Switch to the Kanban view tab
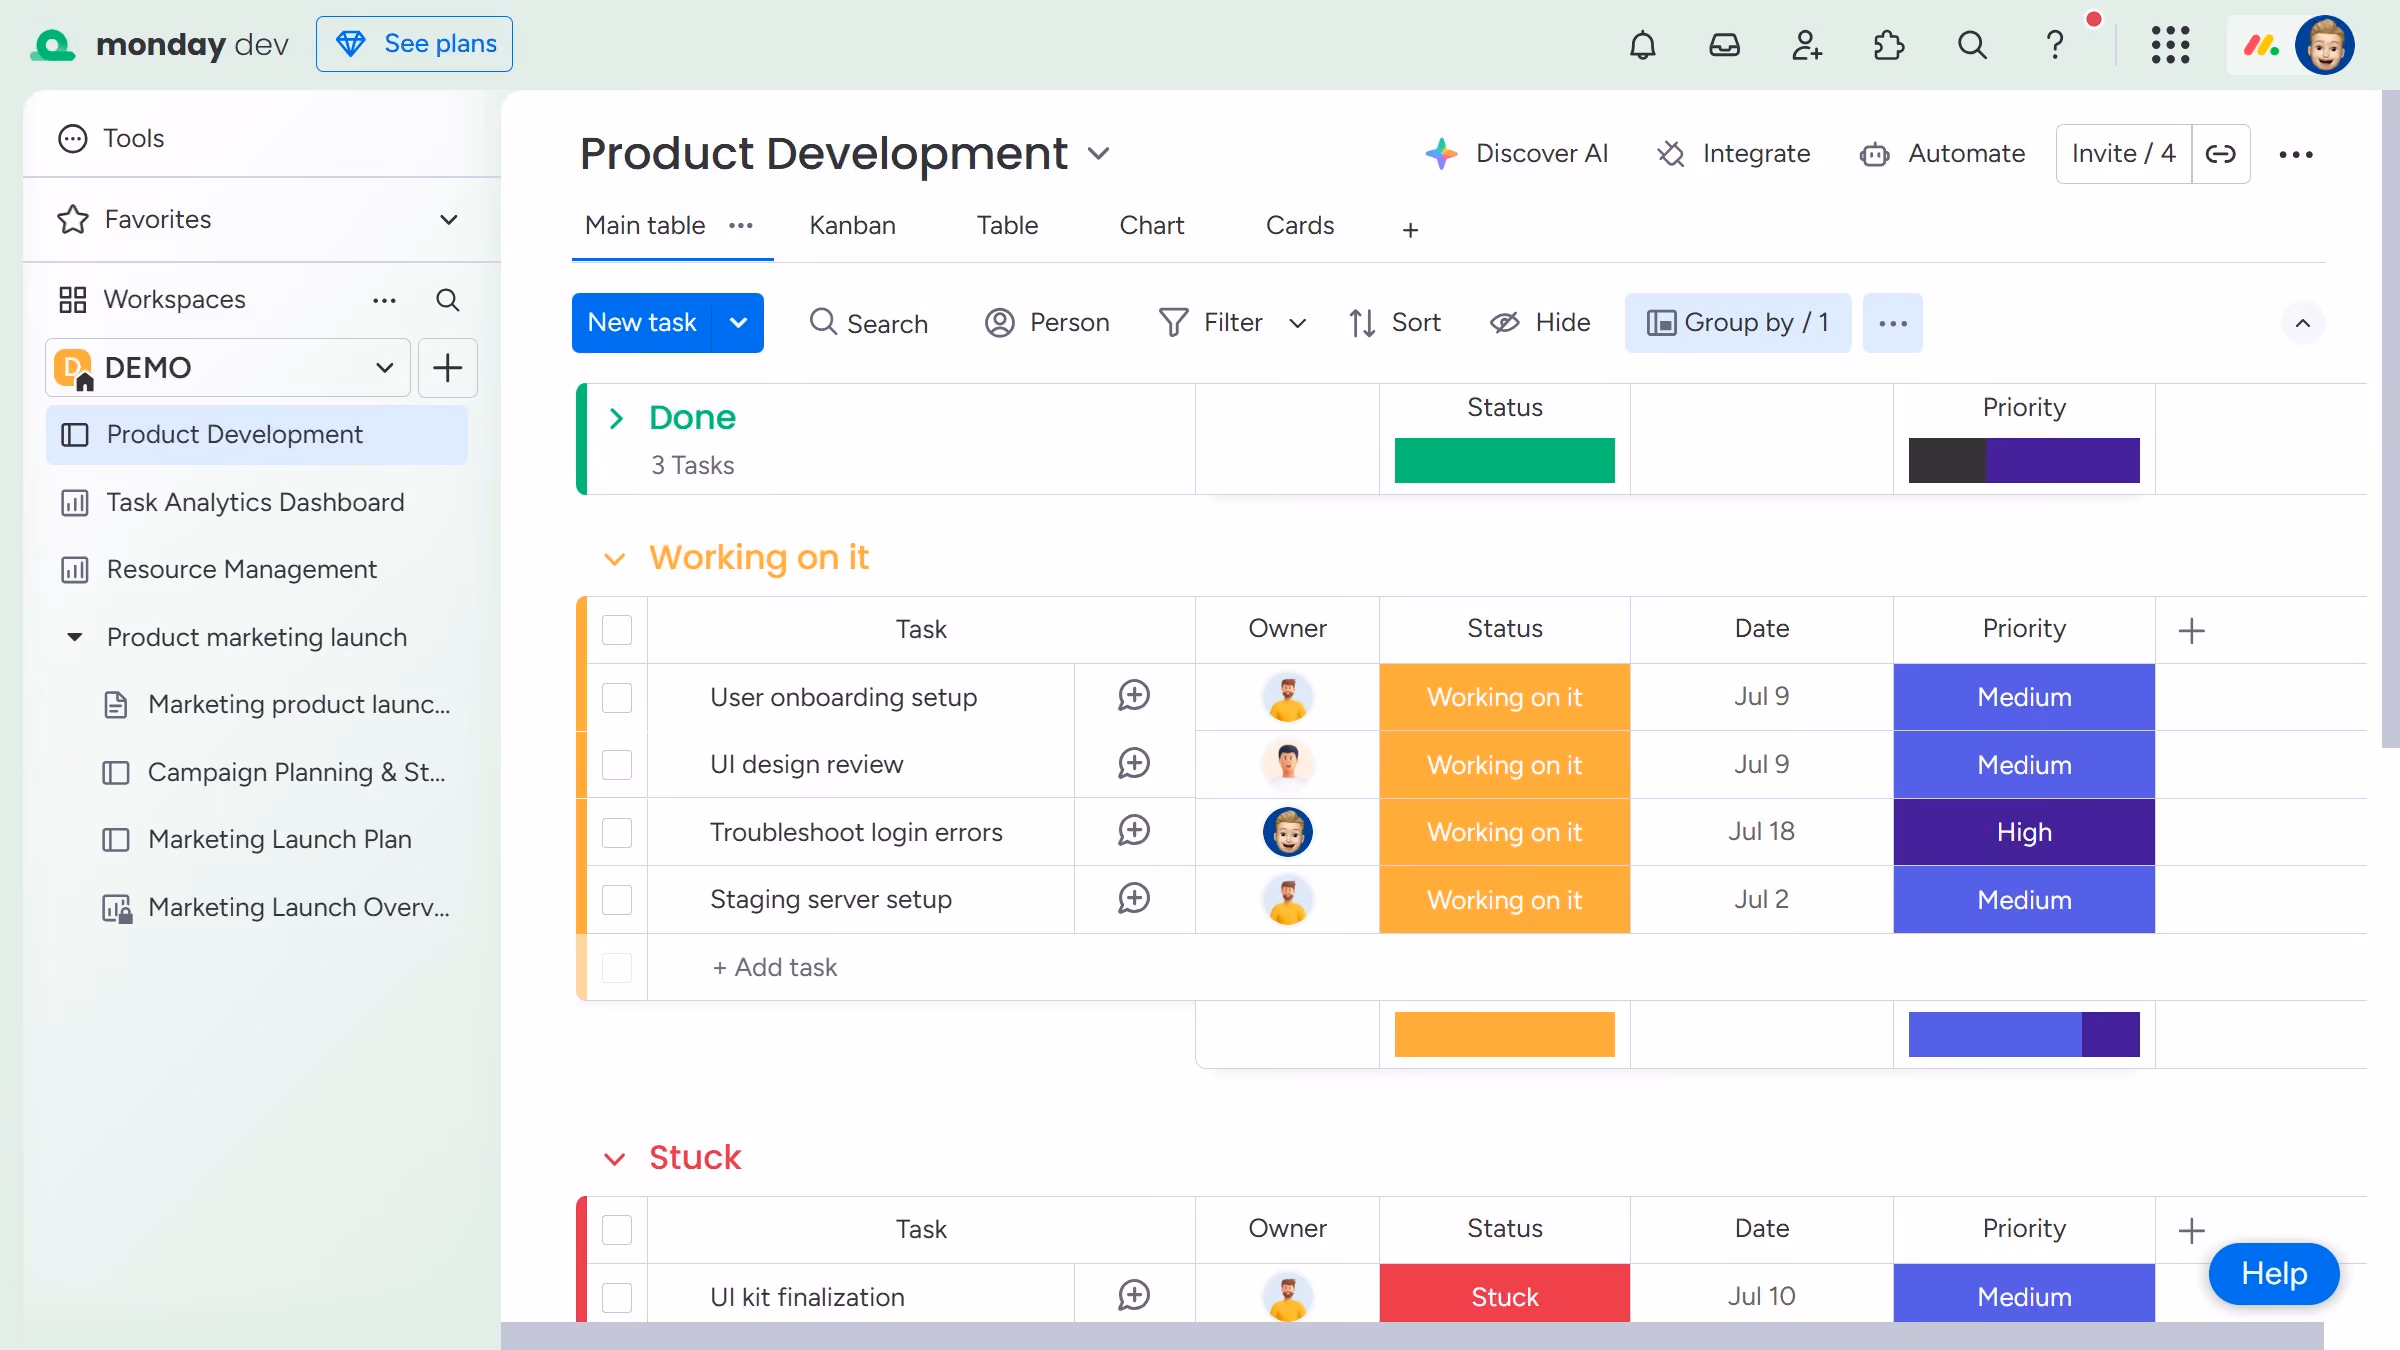 tap(852, 226)
